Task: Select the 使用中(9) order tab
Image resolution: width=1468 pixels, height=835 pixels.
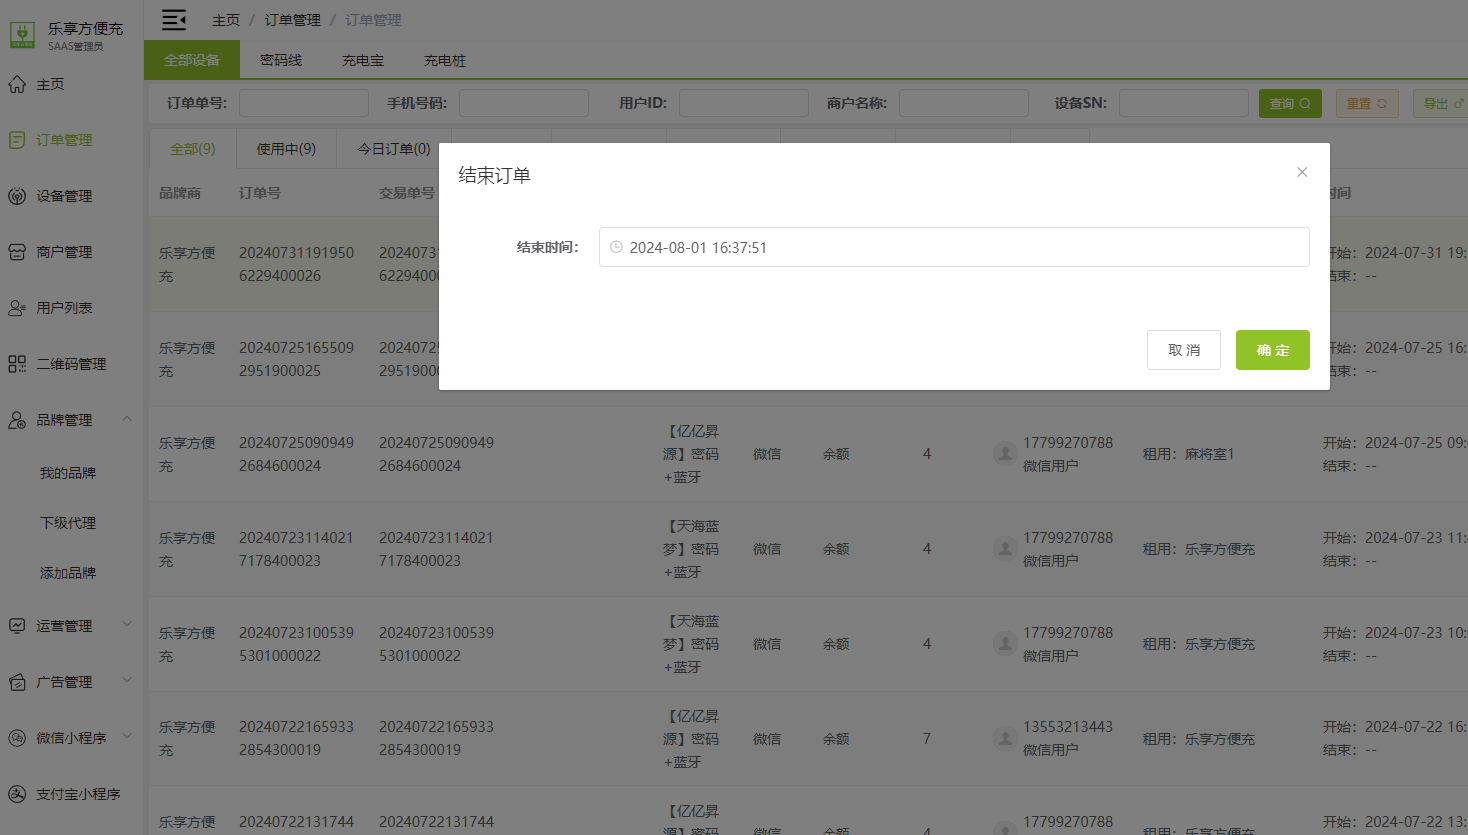Action: (286, 149)
